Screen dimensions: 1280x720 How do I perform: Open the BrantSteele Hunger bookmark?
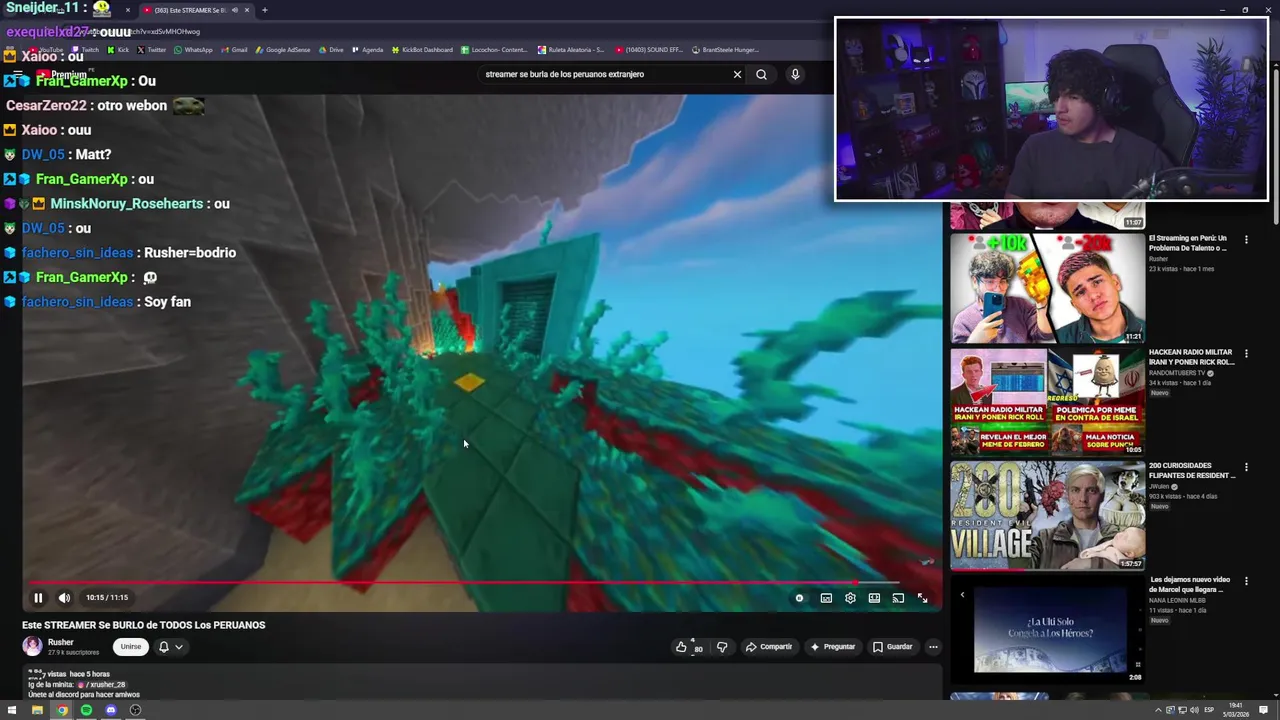click(725, 50)
